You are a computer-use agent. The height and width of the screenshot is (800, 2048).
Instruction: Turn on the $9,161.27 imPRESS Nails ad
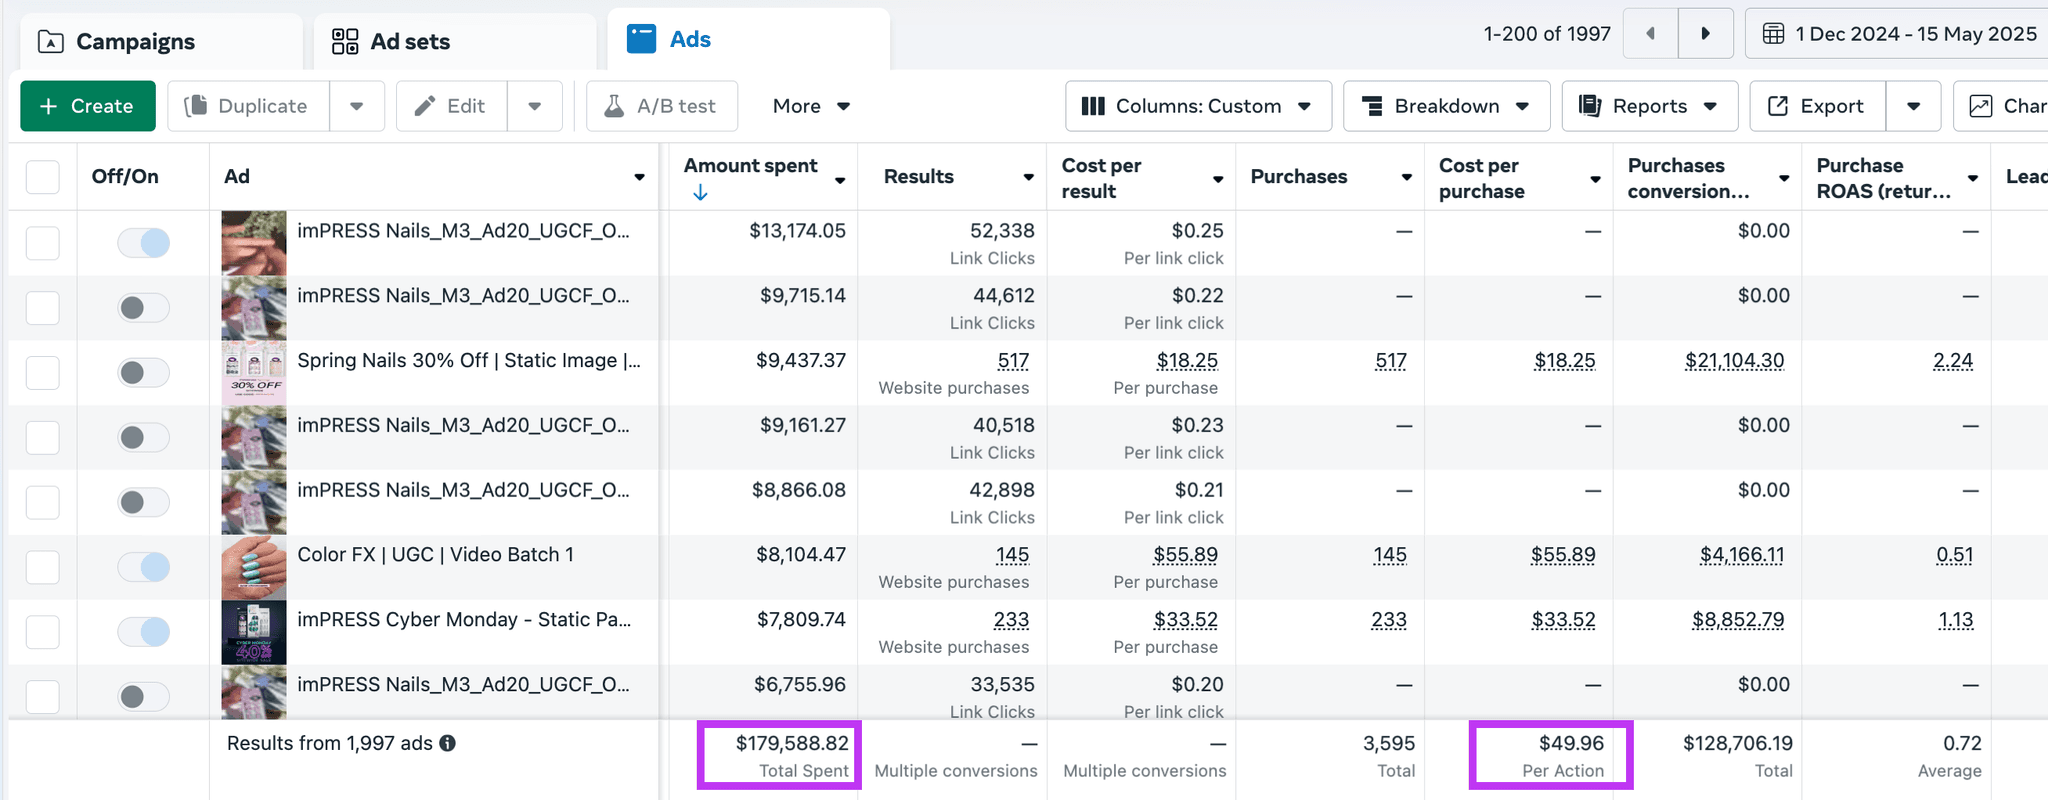coord(143,437)
